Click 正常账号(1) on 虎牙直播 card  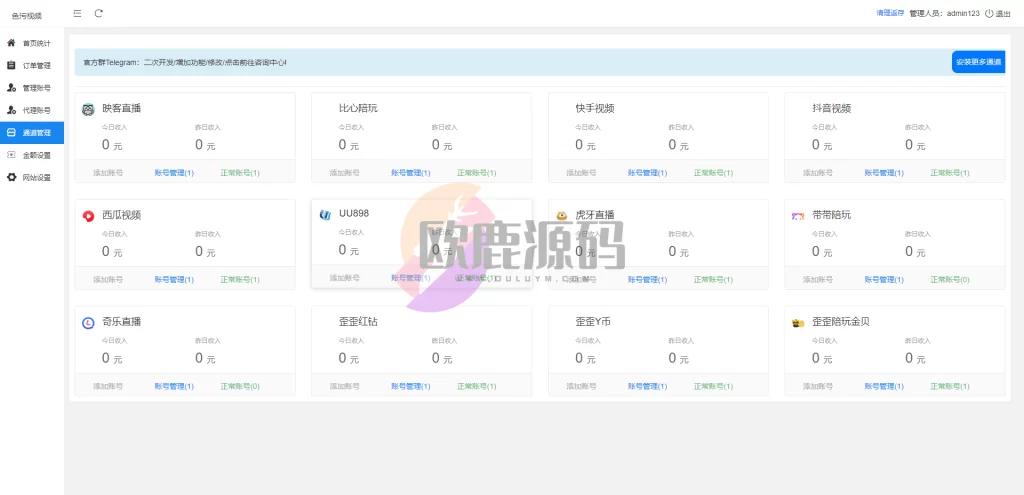pyautogui.click(x=713, y=279)
